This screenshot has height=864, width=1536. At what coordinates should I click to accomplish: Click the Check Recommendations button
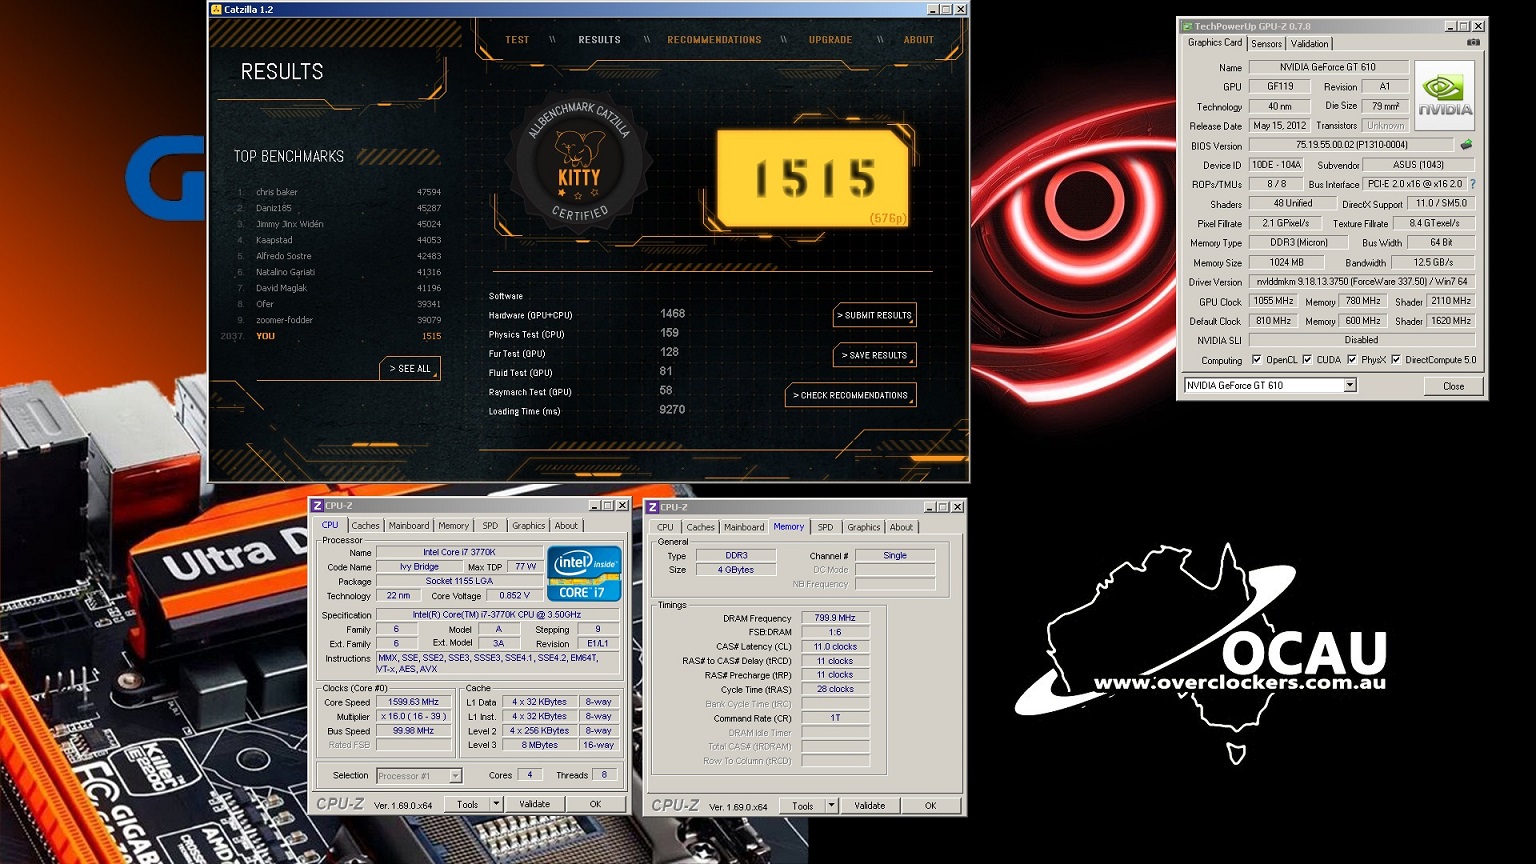850,395
